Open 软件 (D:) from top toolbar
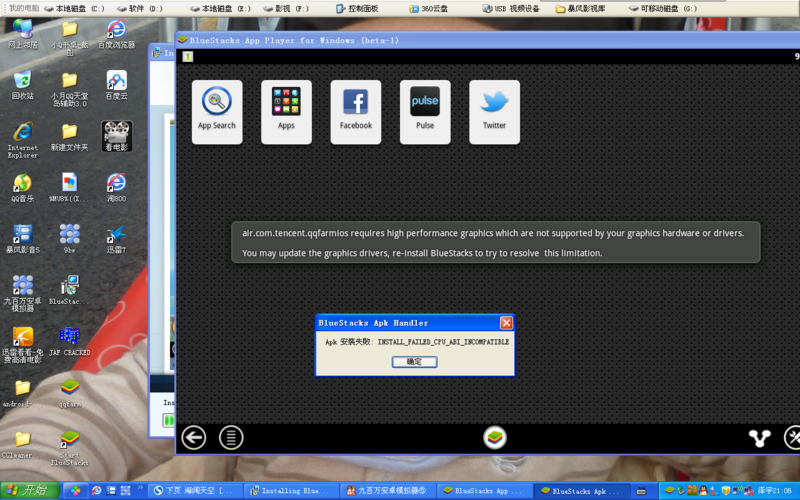Screen dimensions: 800x500 click(140, 8)
